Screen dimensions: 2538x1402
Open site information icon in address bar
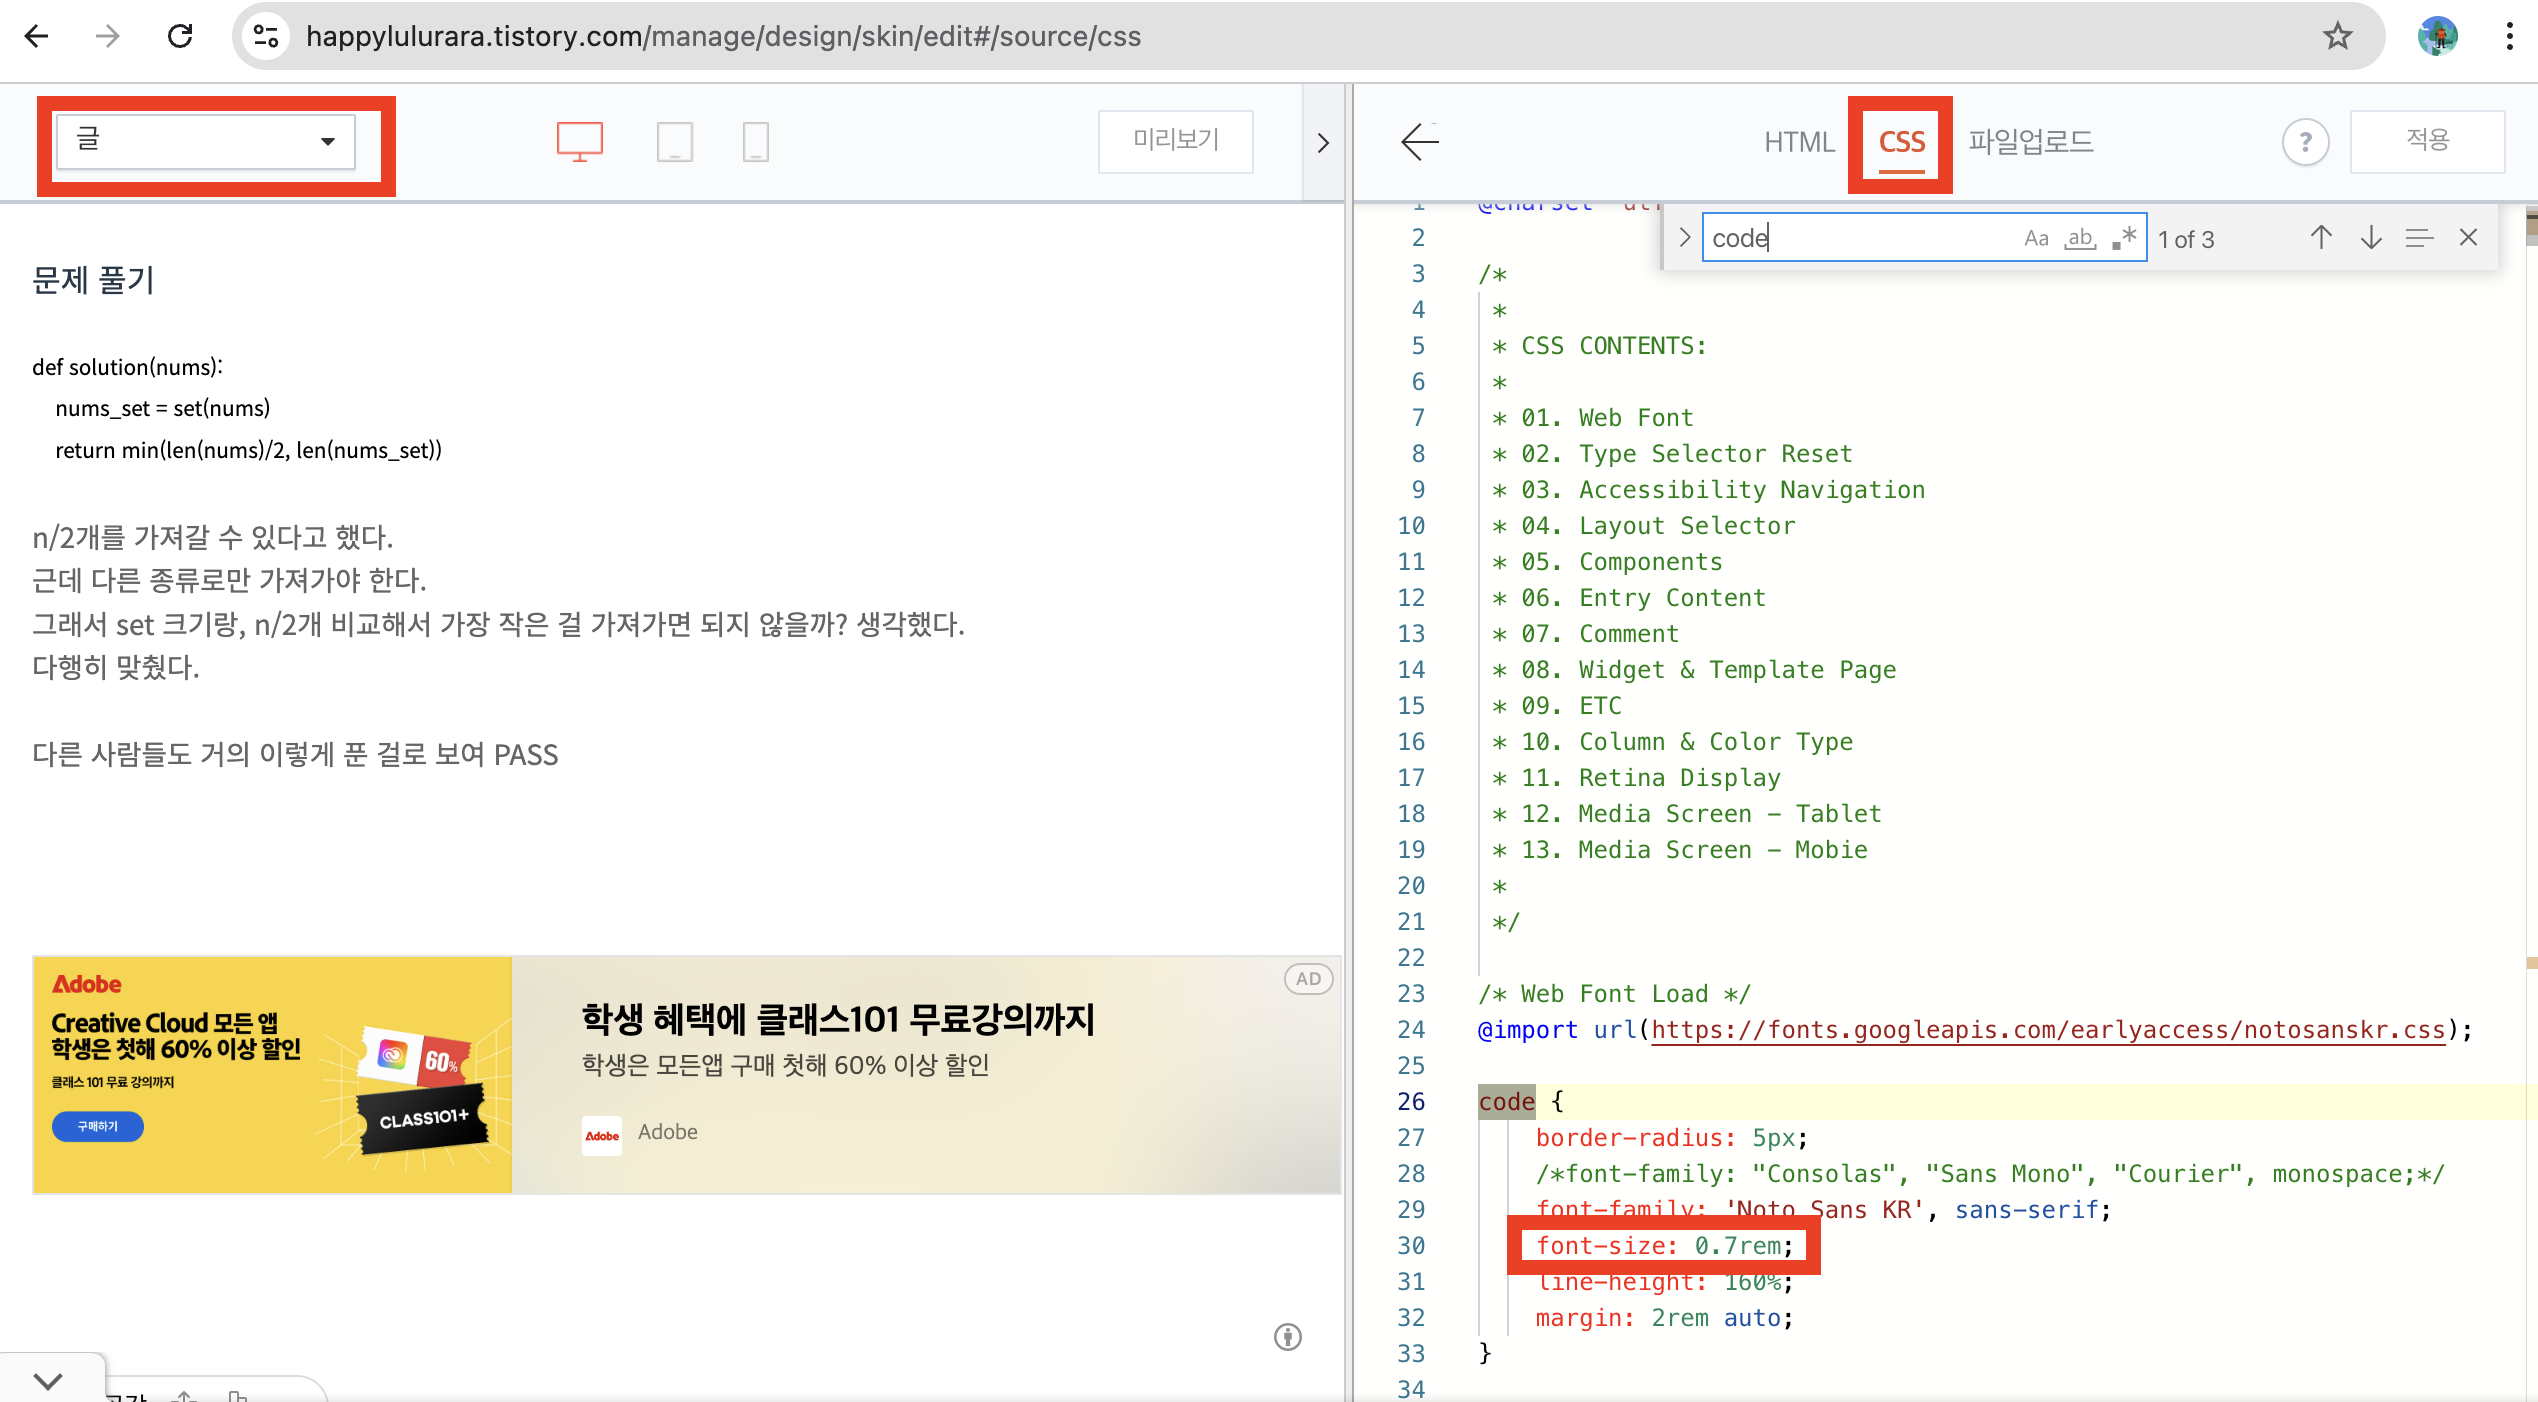click(266, 37)
